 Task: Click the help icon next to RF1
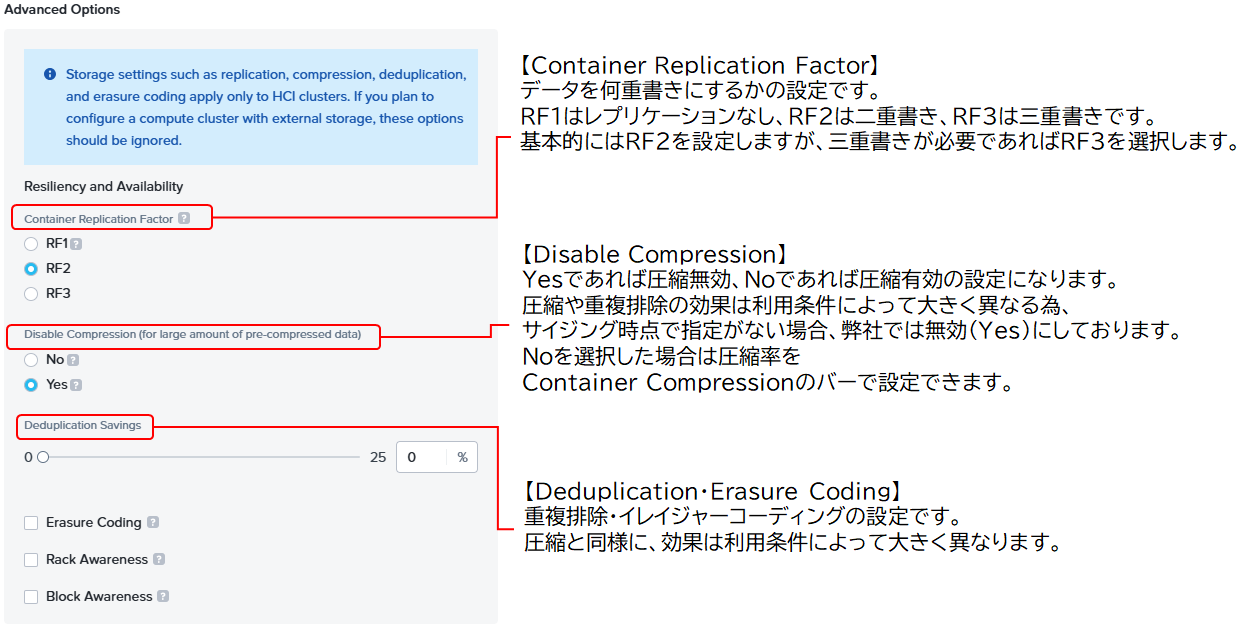[x=76, y=244]
